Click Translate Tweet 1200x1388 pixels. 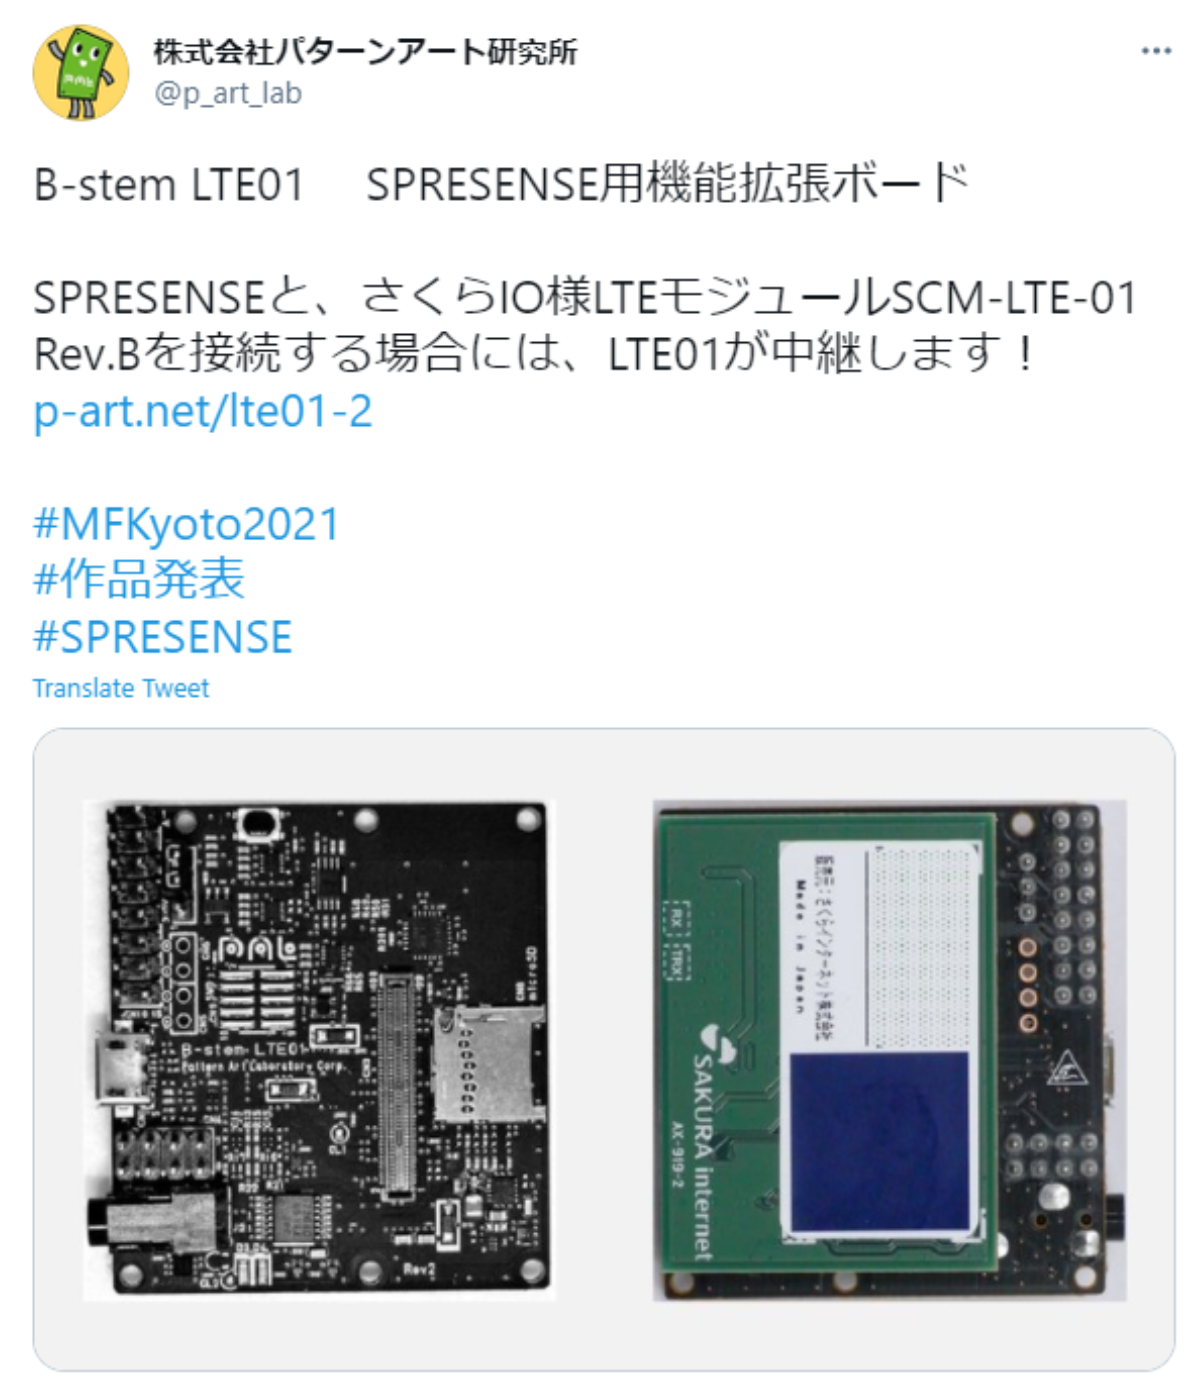tap(121, 688)
